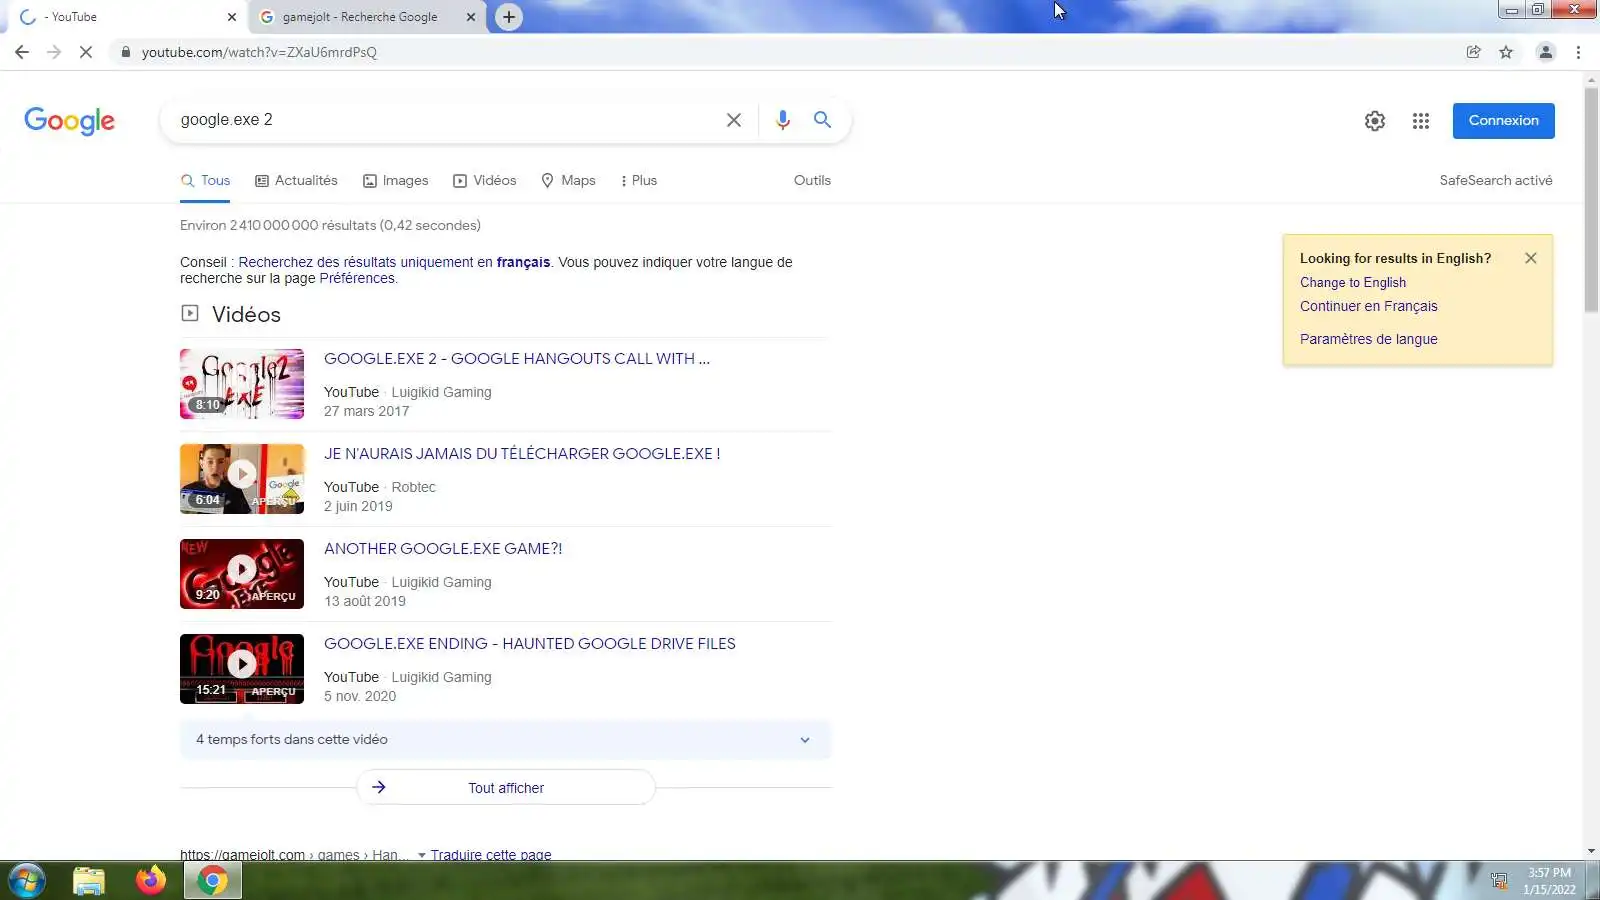Play the Robtec video thumbnail

pos(242,479)
